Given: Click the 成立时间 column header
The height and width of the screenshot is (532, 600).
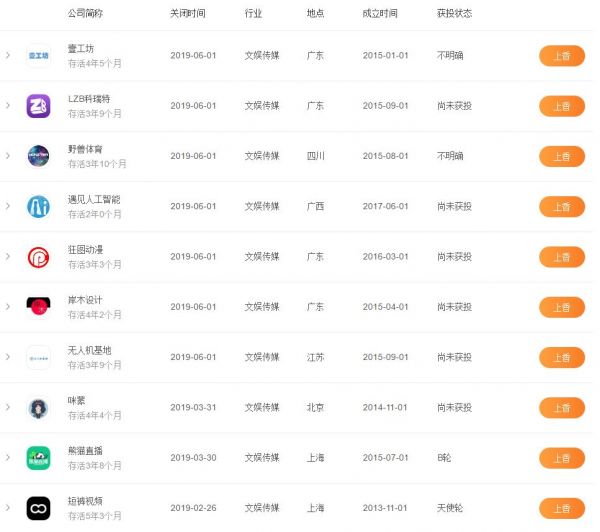Looking at the screenshot, I should pyautogui.click(x=380, y=13).
